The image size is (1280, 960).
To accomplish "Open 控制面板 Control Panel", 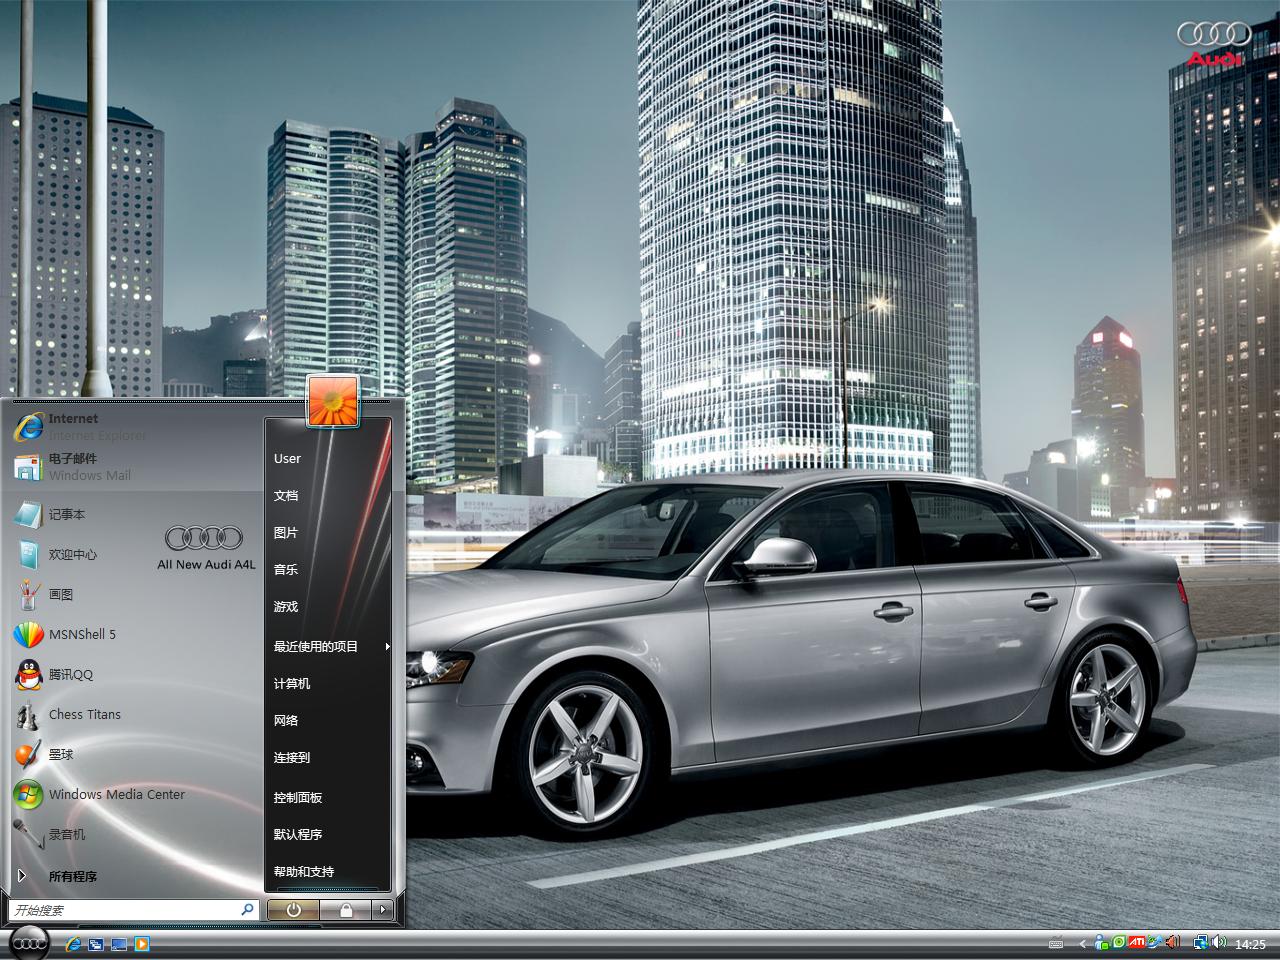I will 328,797.
